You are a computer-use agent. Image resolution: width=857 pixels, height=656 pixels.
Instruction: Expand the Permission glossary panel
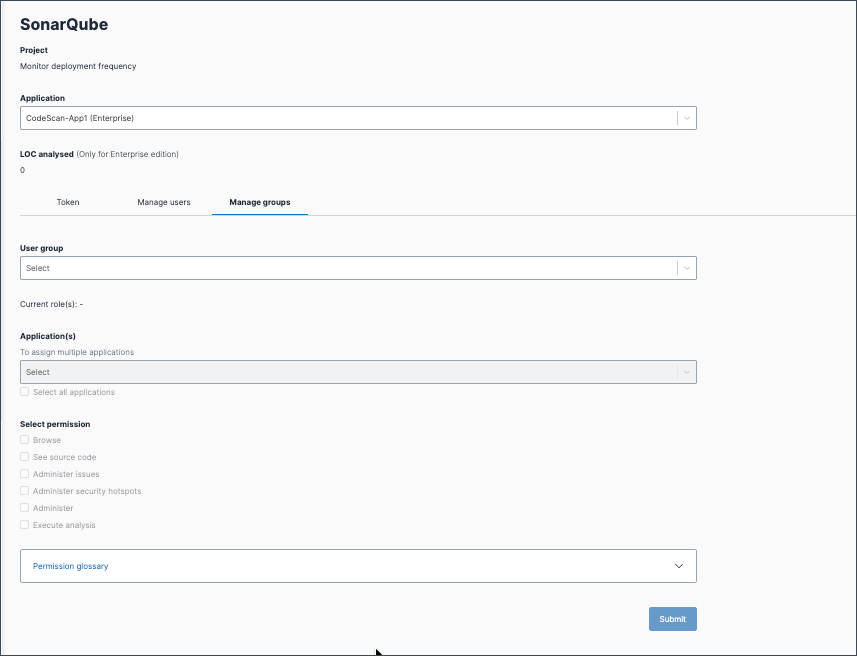tap(358, 566)
